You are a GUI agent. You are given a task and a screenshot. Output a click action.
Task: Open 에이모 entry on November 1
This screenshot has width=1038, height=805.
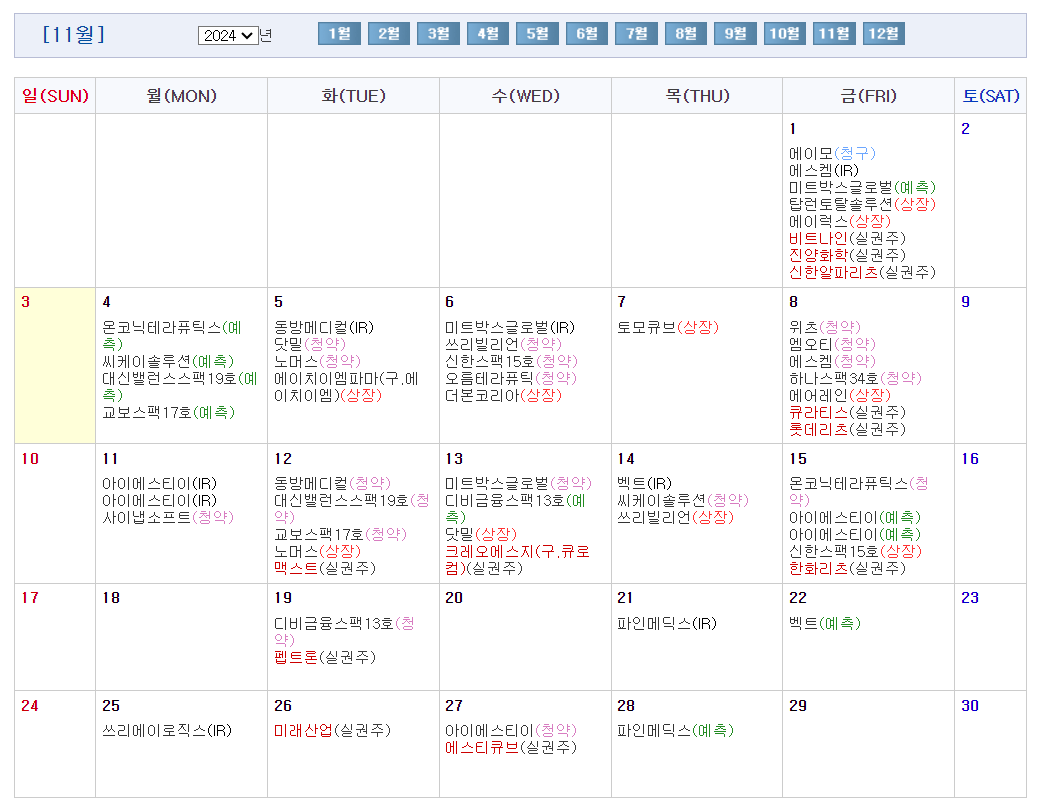click(x=832, y=154)
